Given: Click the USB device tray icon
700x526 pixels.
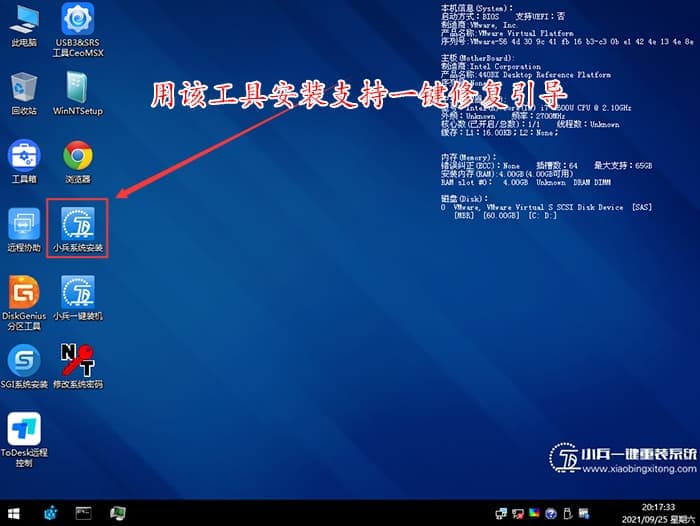Looking at the screenshot, I should click(567, 514).
